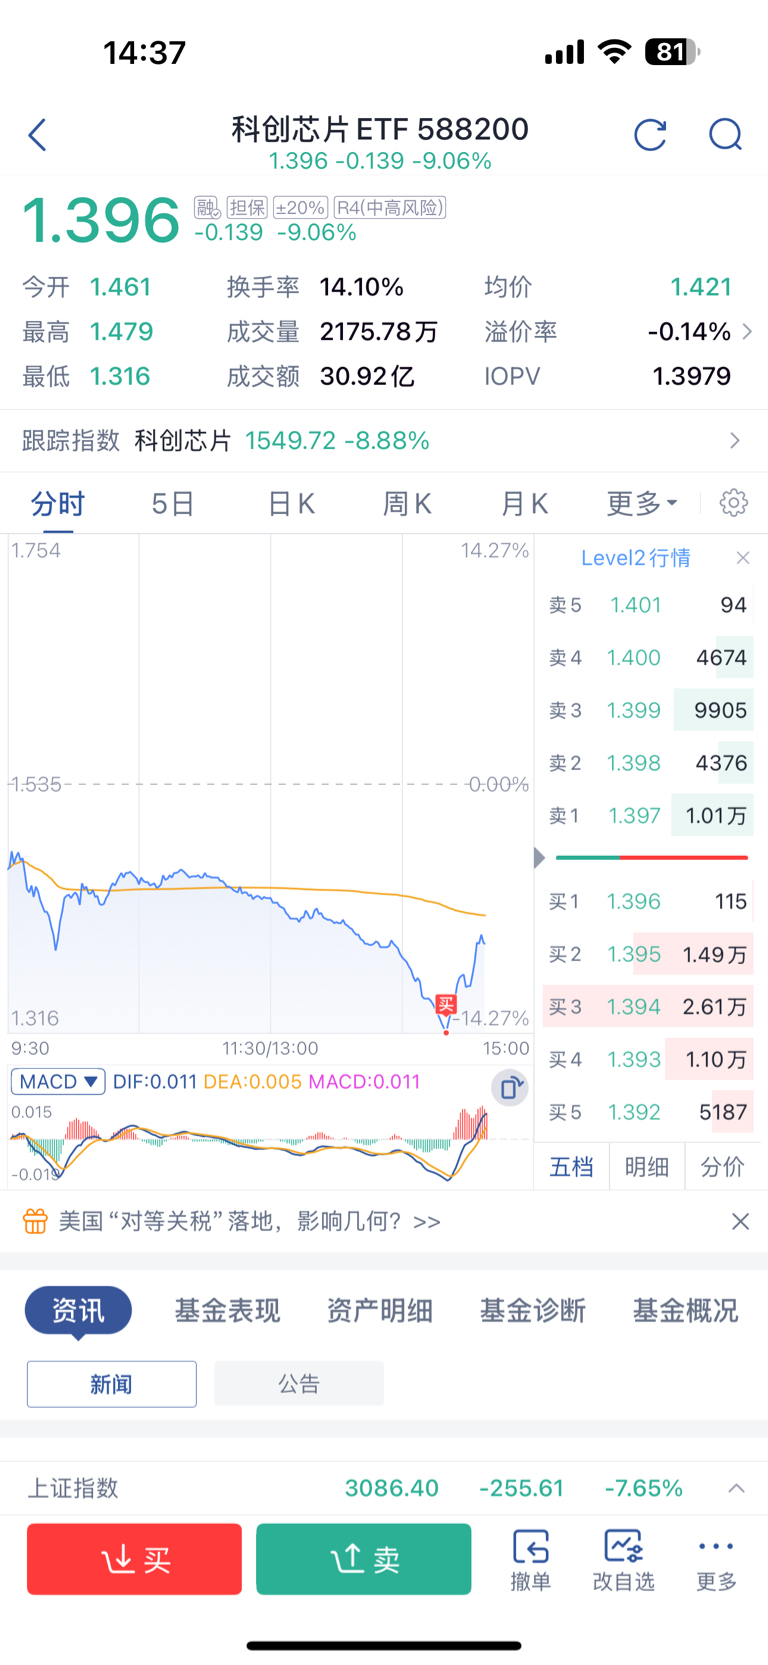Open search via the magnifier icon

725,135
